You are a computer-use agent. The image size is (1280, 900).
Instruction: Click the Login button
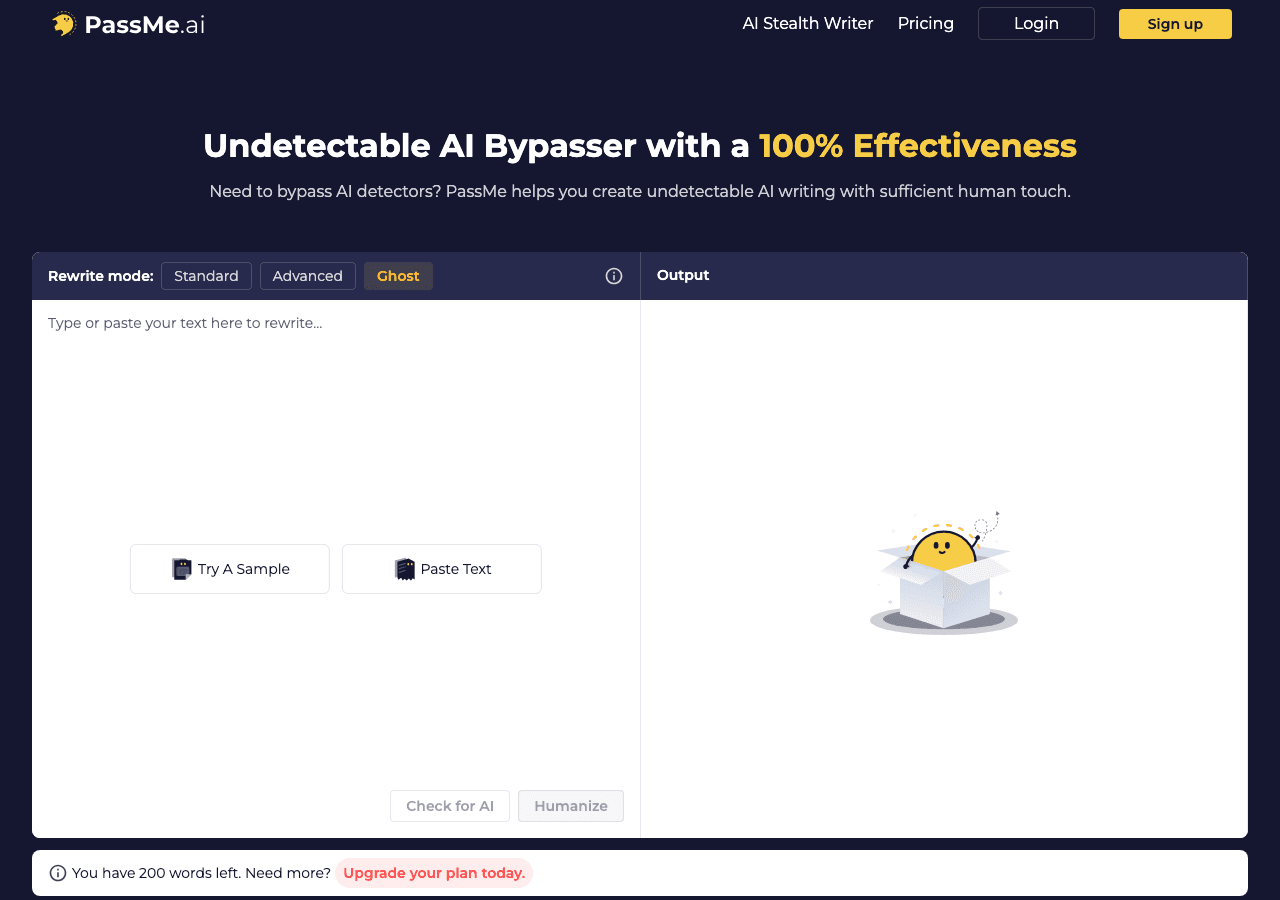click(1036, 23)
